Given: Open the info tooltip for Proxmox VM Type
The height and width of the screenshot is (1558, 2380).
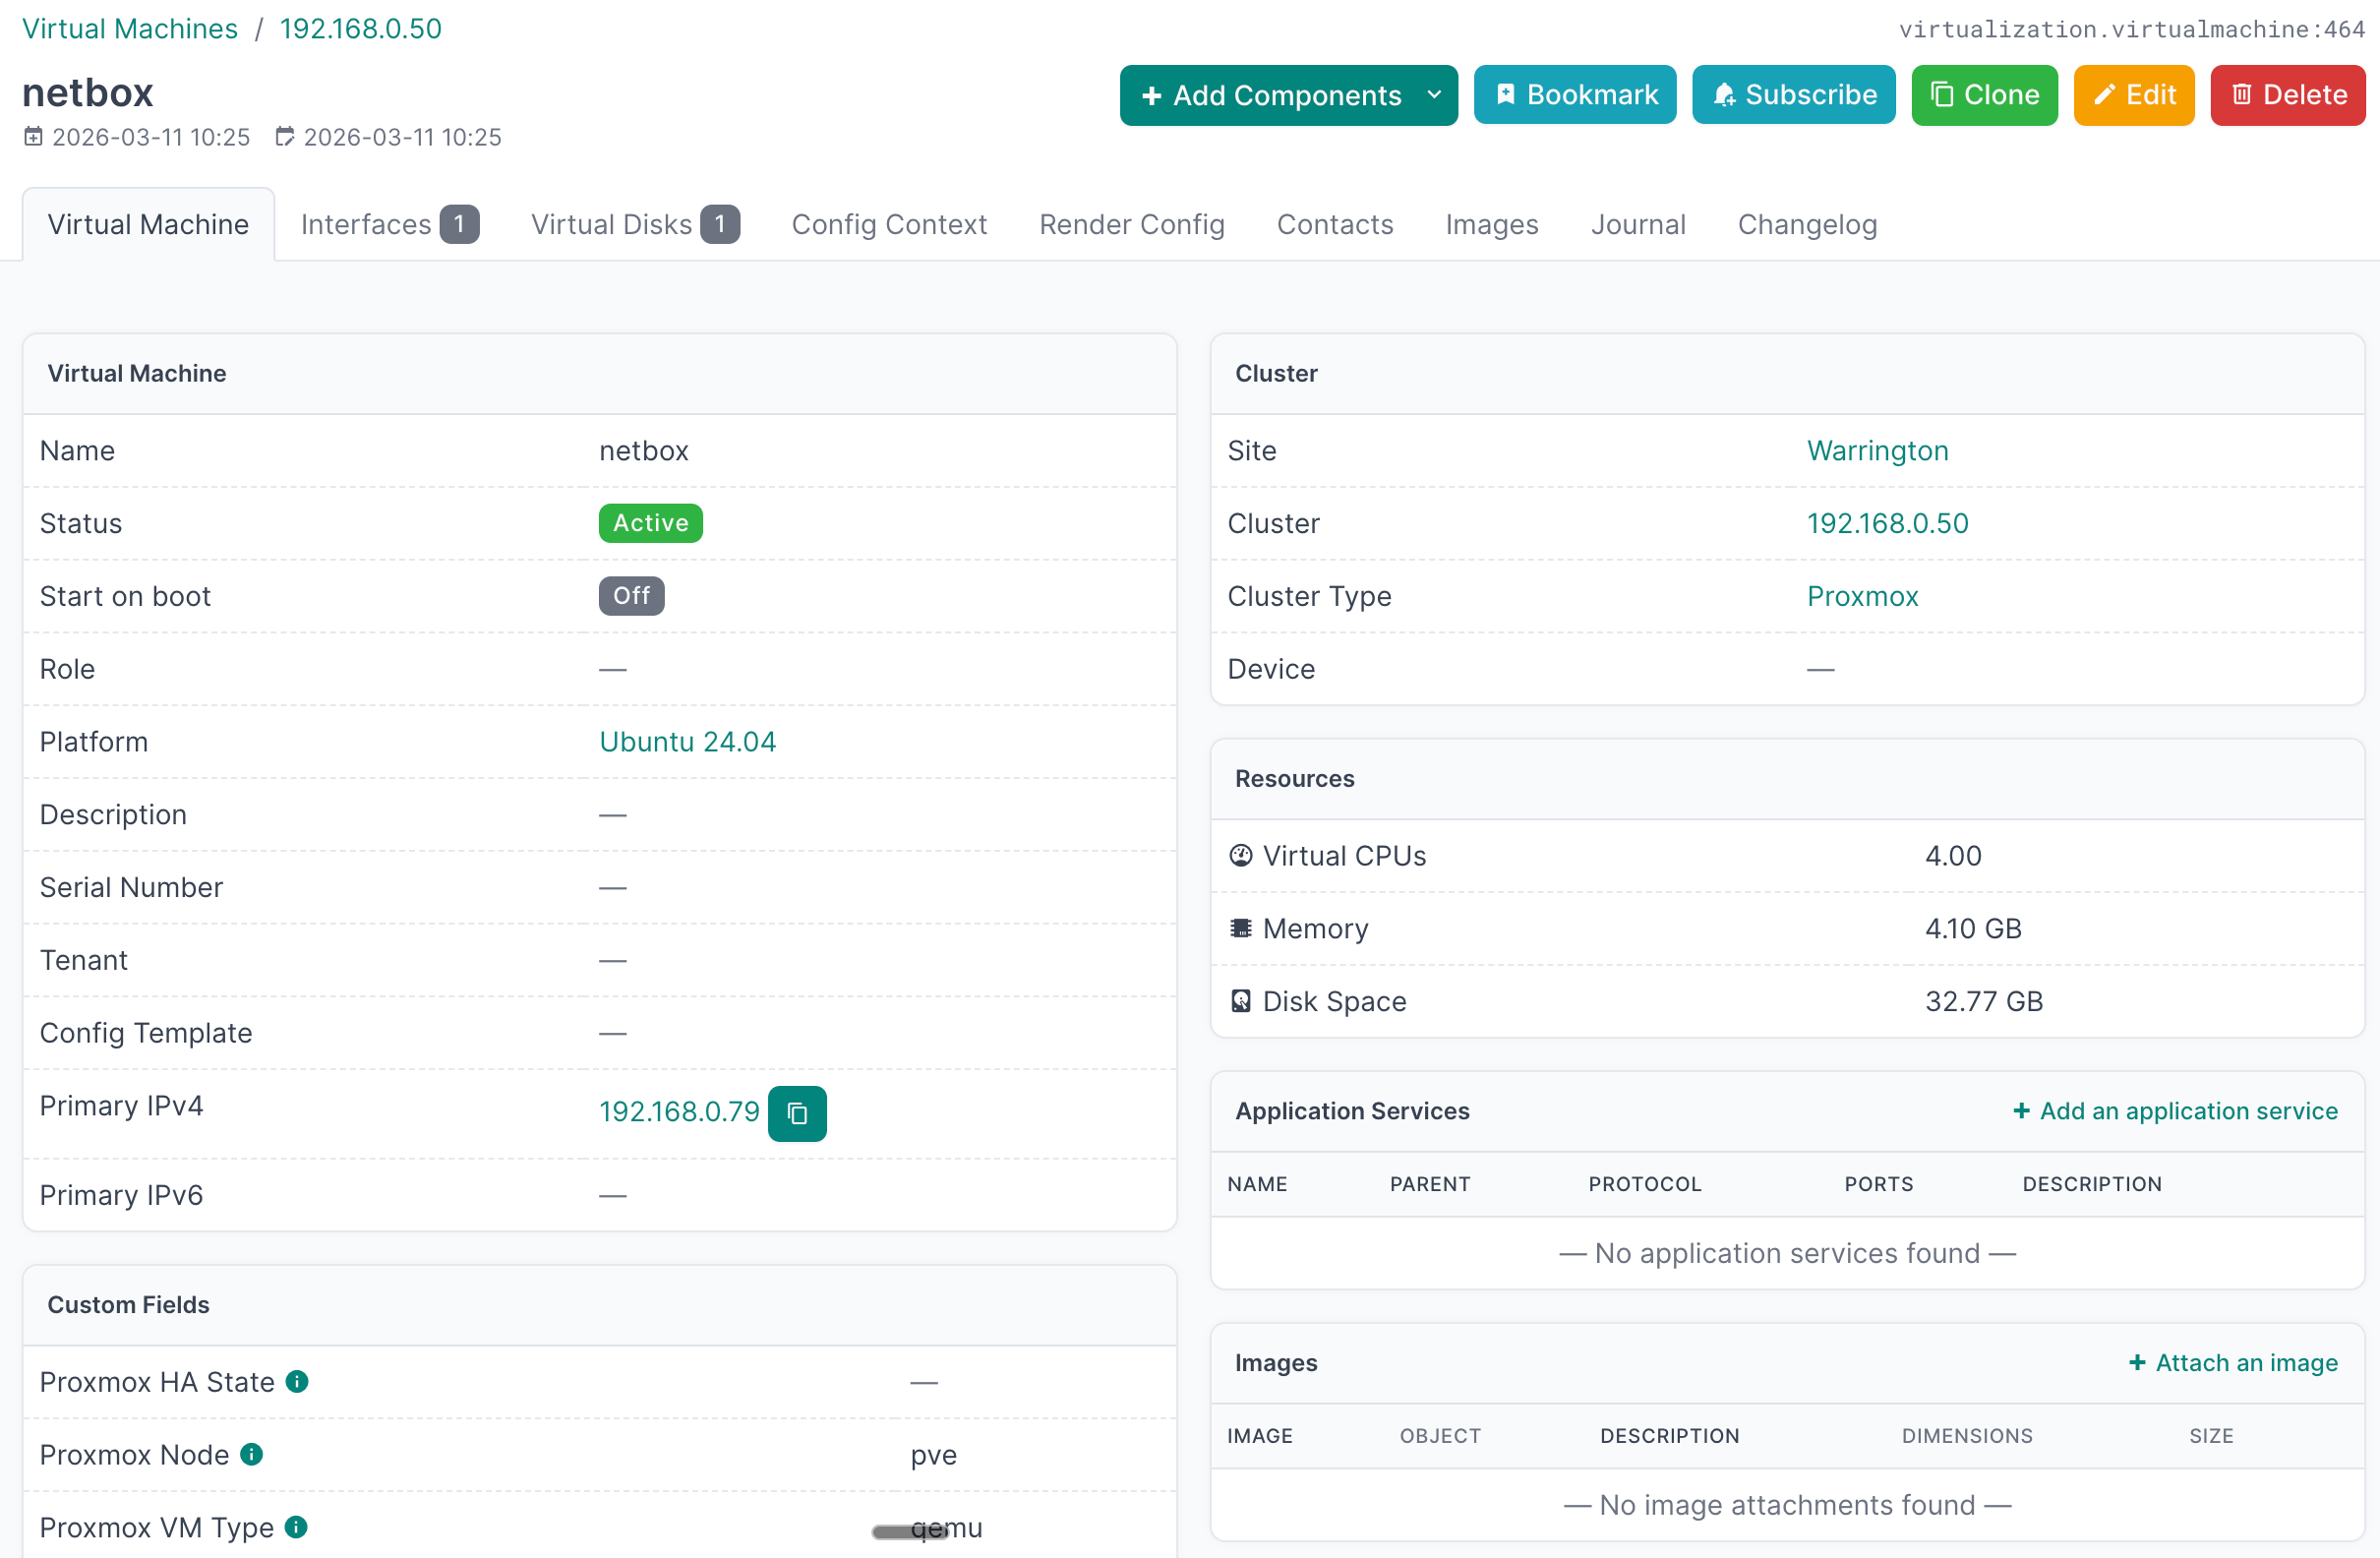Looking at the screenshot, I should 295,1528.
